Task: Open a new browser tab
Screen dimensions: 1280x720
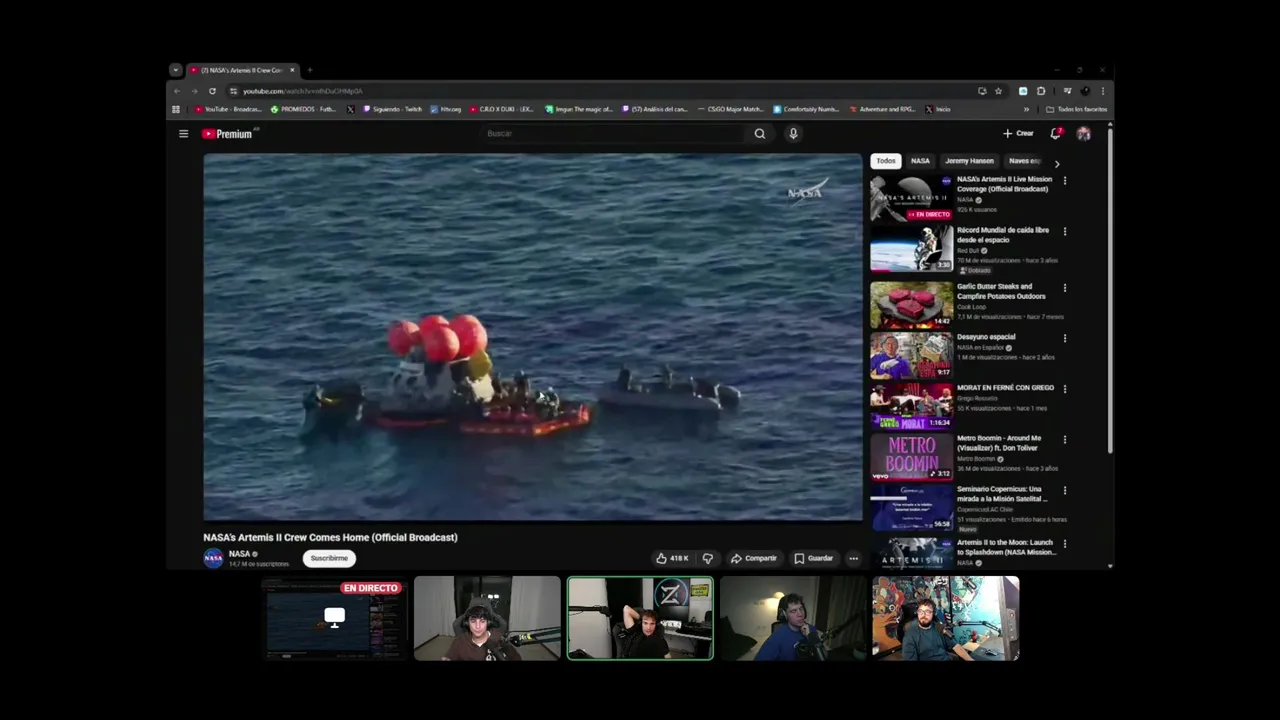Action: (x=310, y=70)
